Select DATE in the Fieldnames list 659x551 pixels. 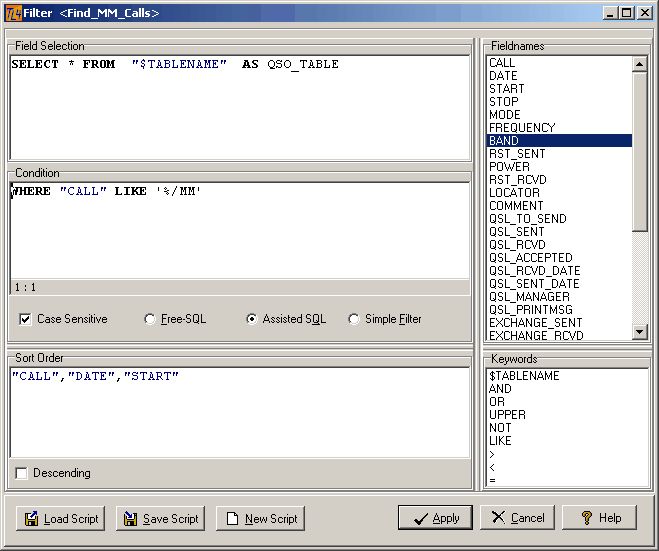(x=559, y=76)
